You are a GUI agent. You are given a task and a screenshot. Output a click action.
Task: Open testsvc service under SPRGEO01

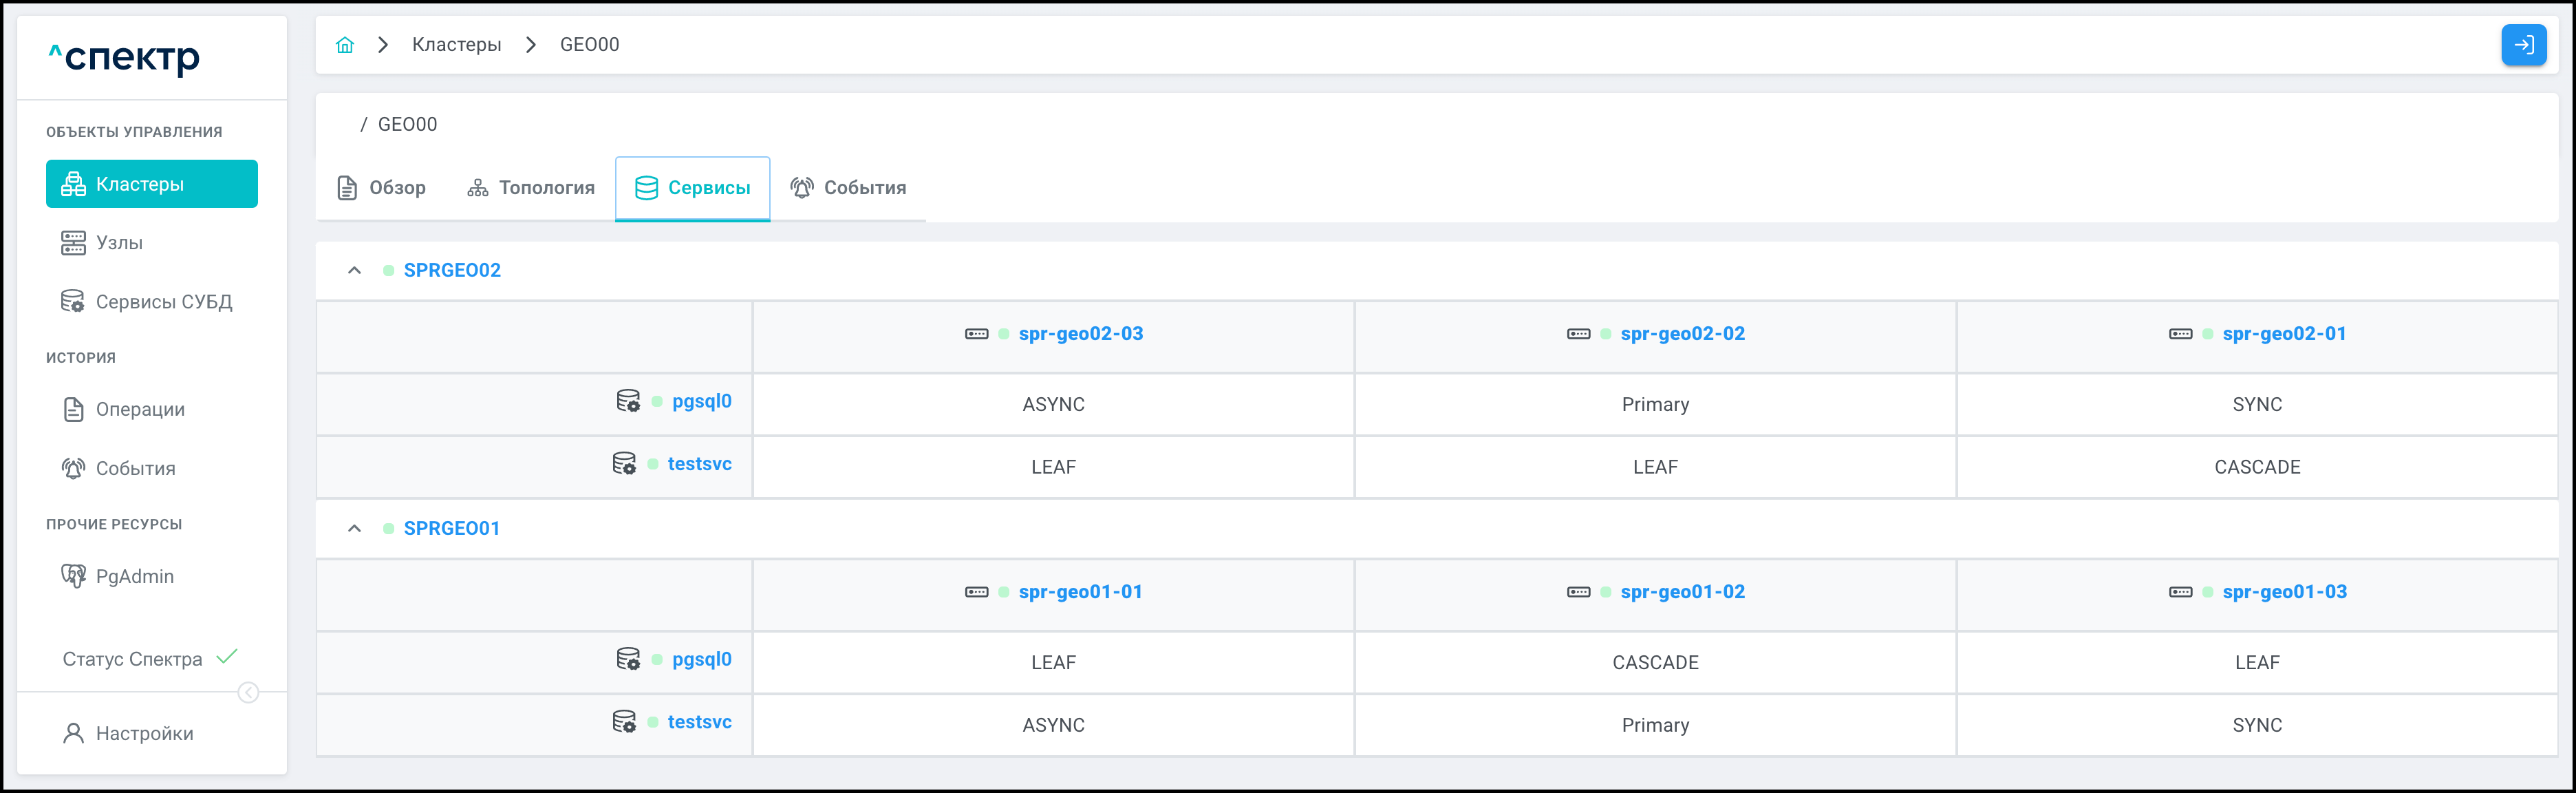coord(699,722)
